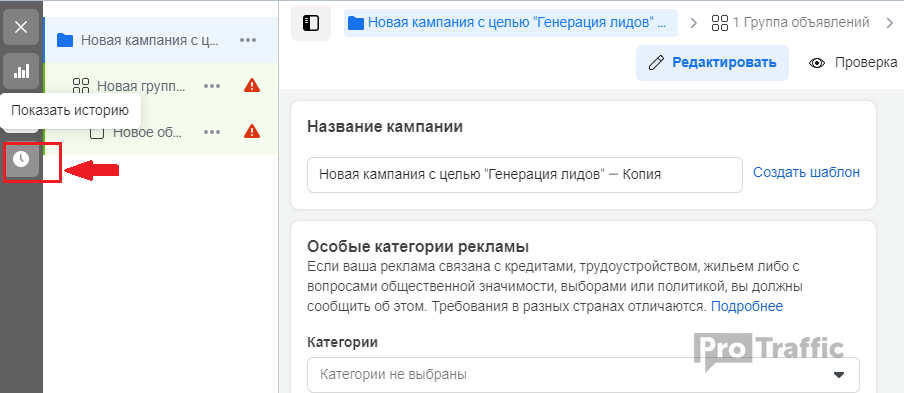The height and width of the screenshot is (393, 904).
Task: Click the Создать шаблон link
Action: click(807, 172)
